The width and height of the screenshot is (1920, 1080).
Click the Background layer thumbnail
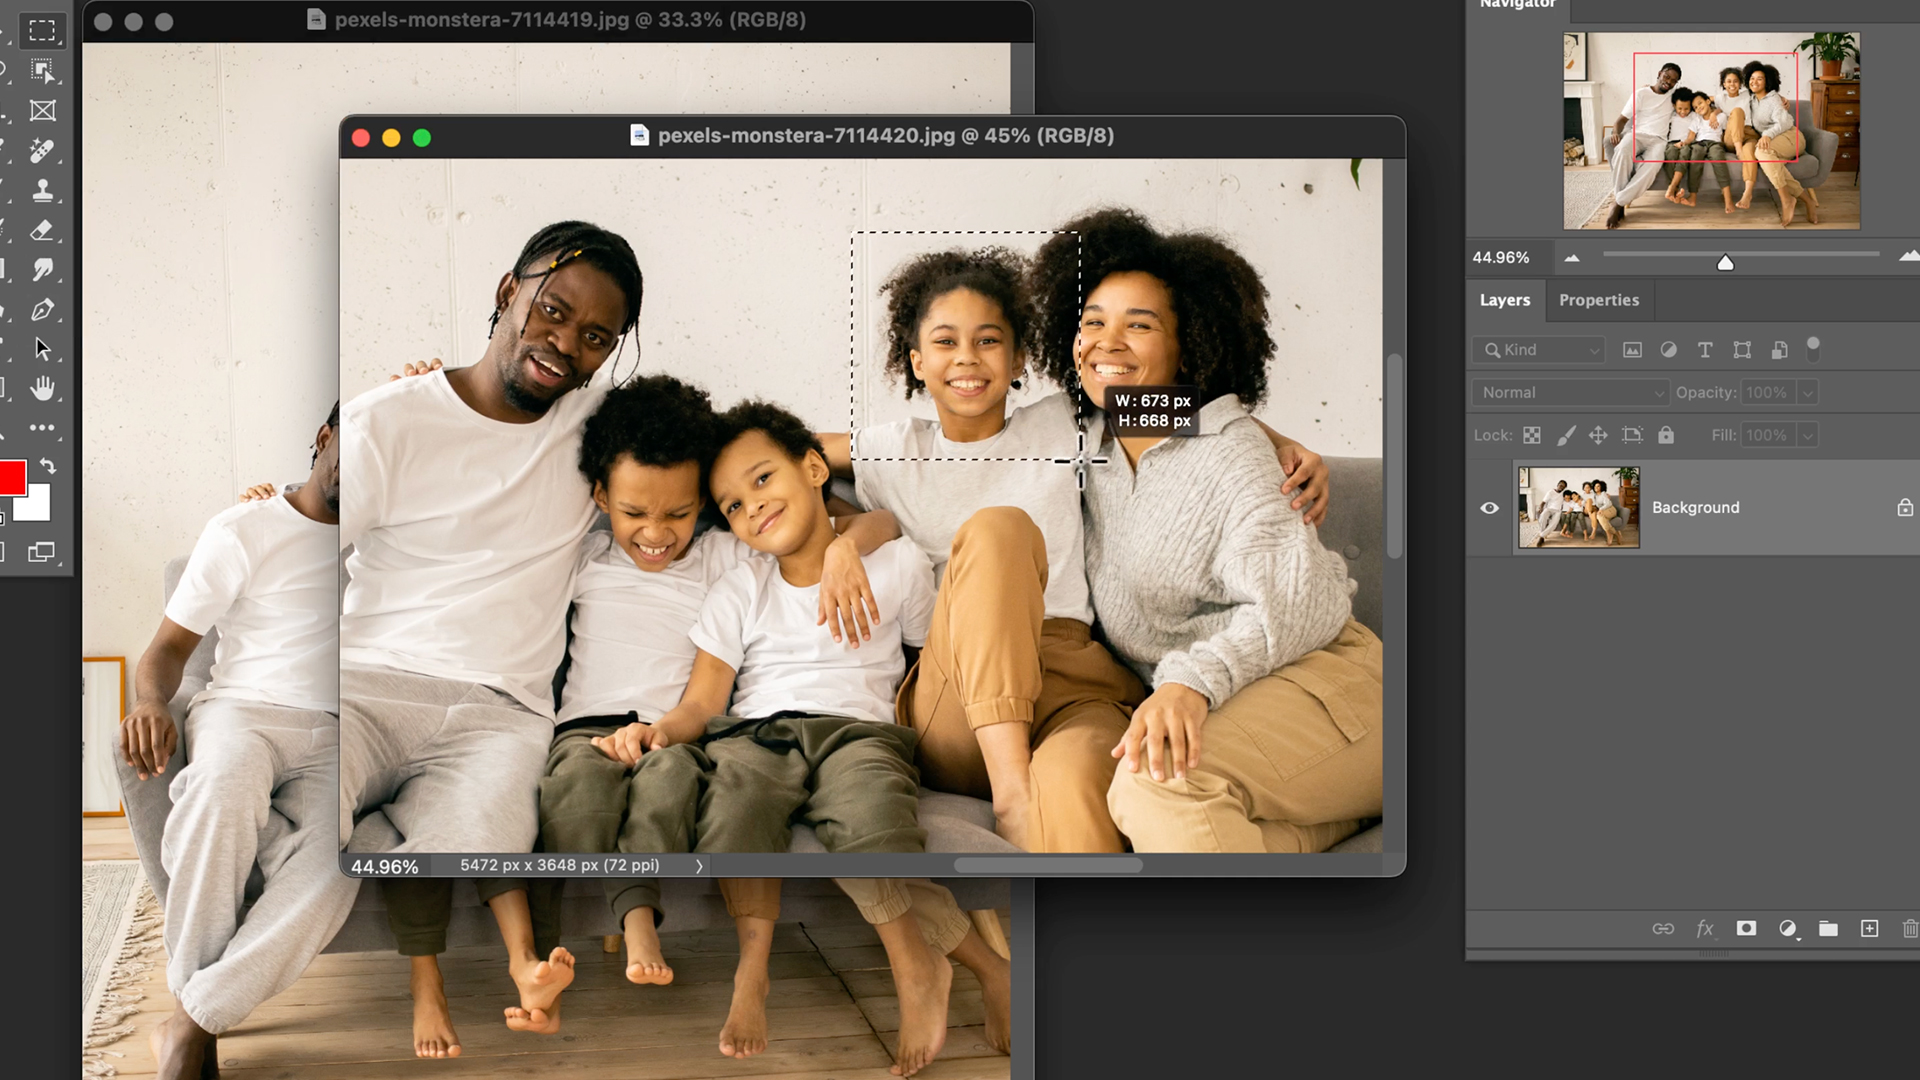tap(1579, 507)
